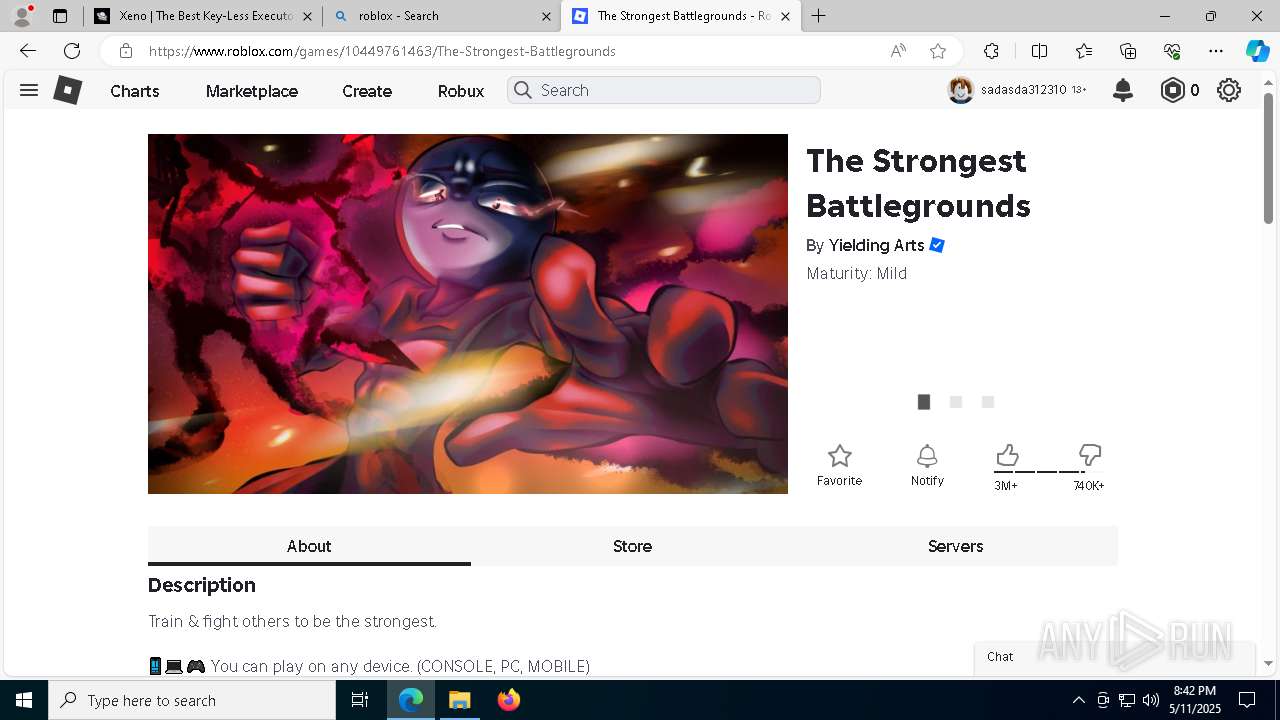The image size is (1280, 720).
Task: Select the third carousel image dot
Action: (x=988, y=402)
